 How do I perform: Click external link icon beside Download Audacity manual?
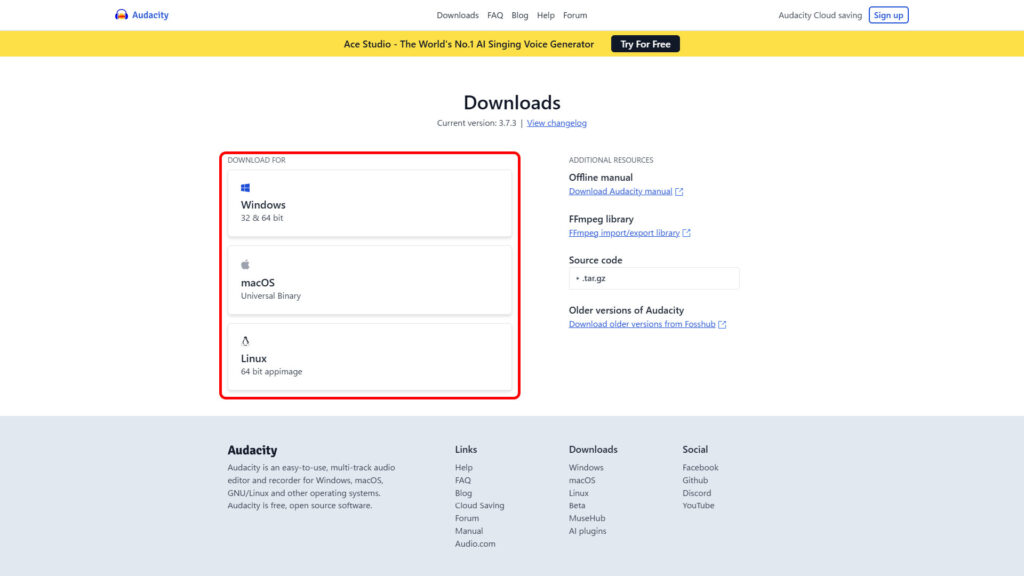679,191
